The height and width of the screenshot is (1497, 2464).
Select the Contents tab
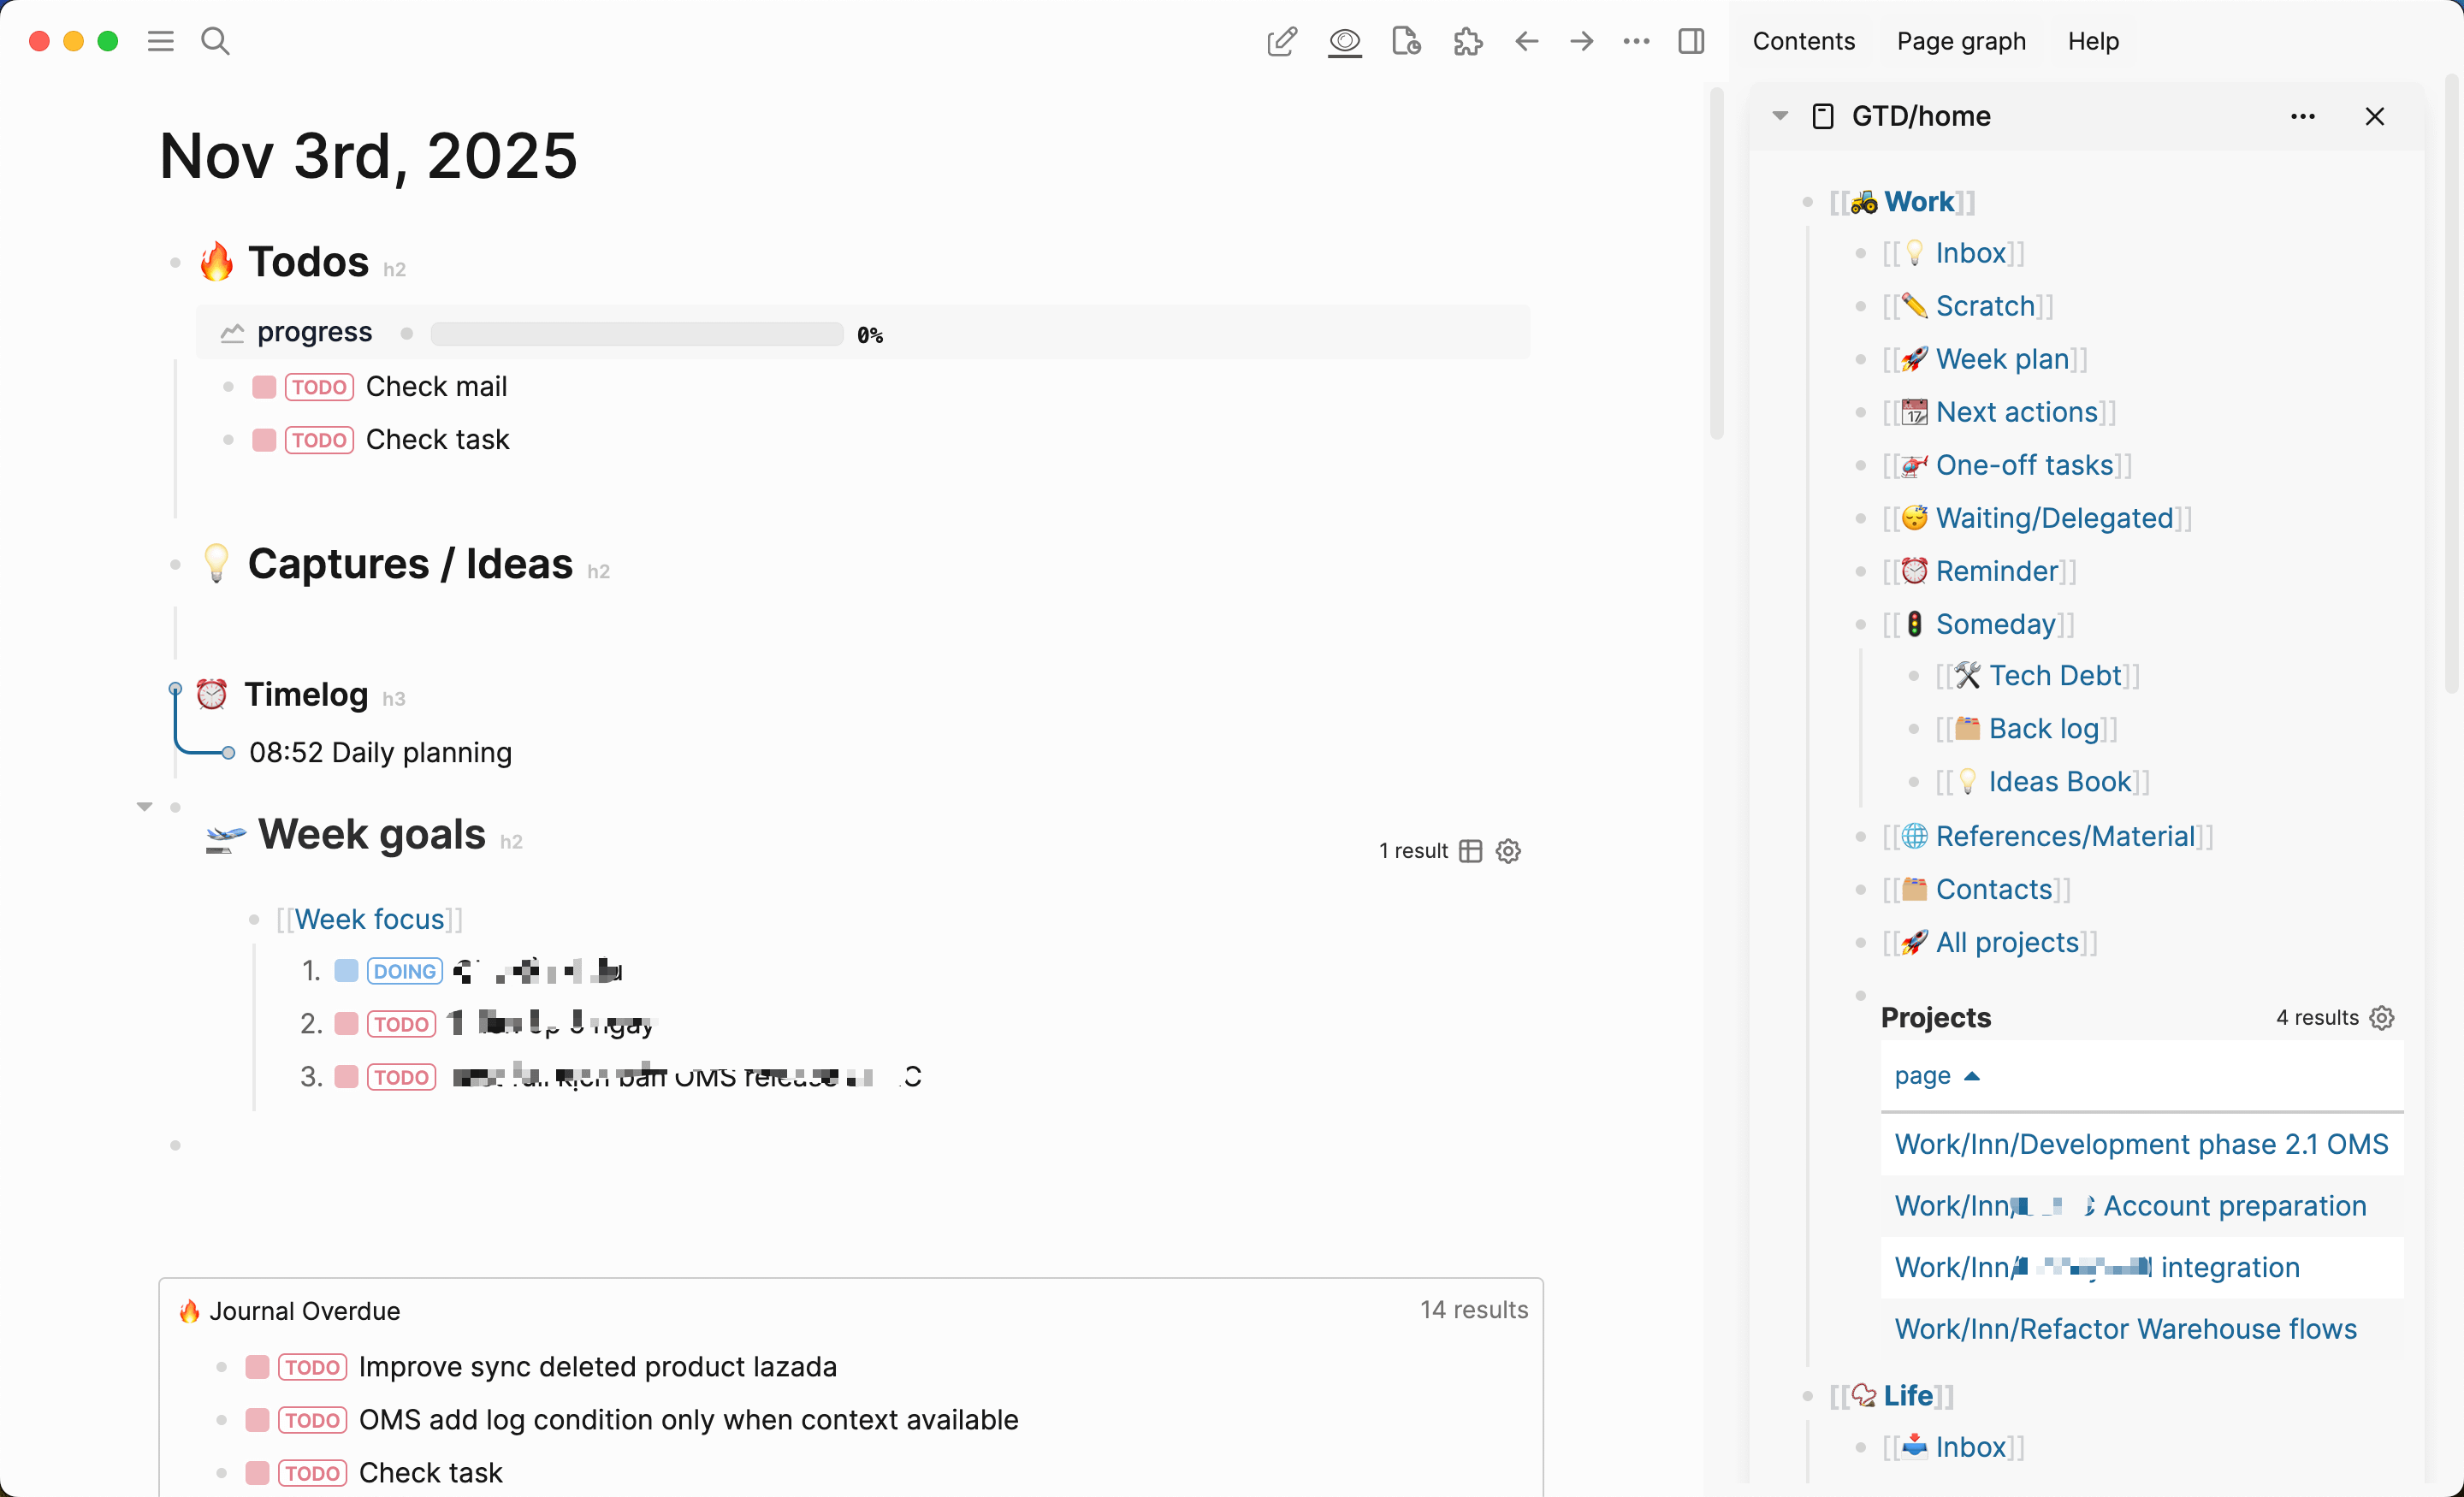1803,41
